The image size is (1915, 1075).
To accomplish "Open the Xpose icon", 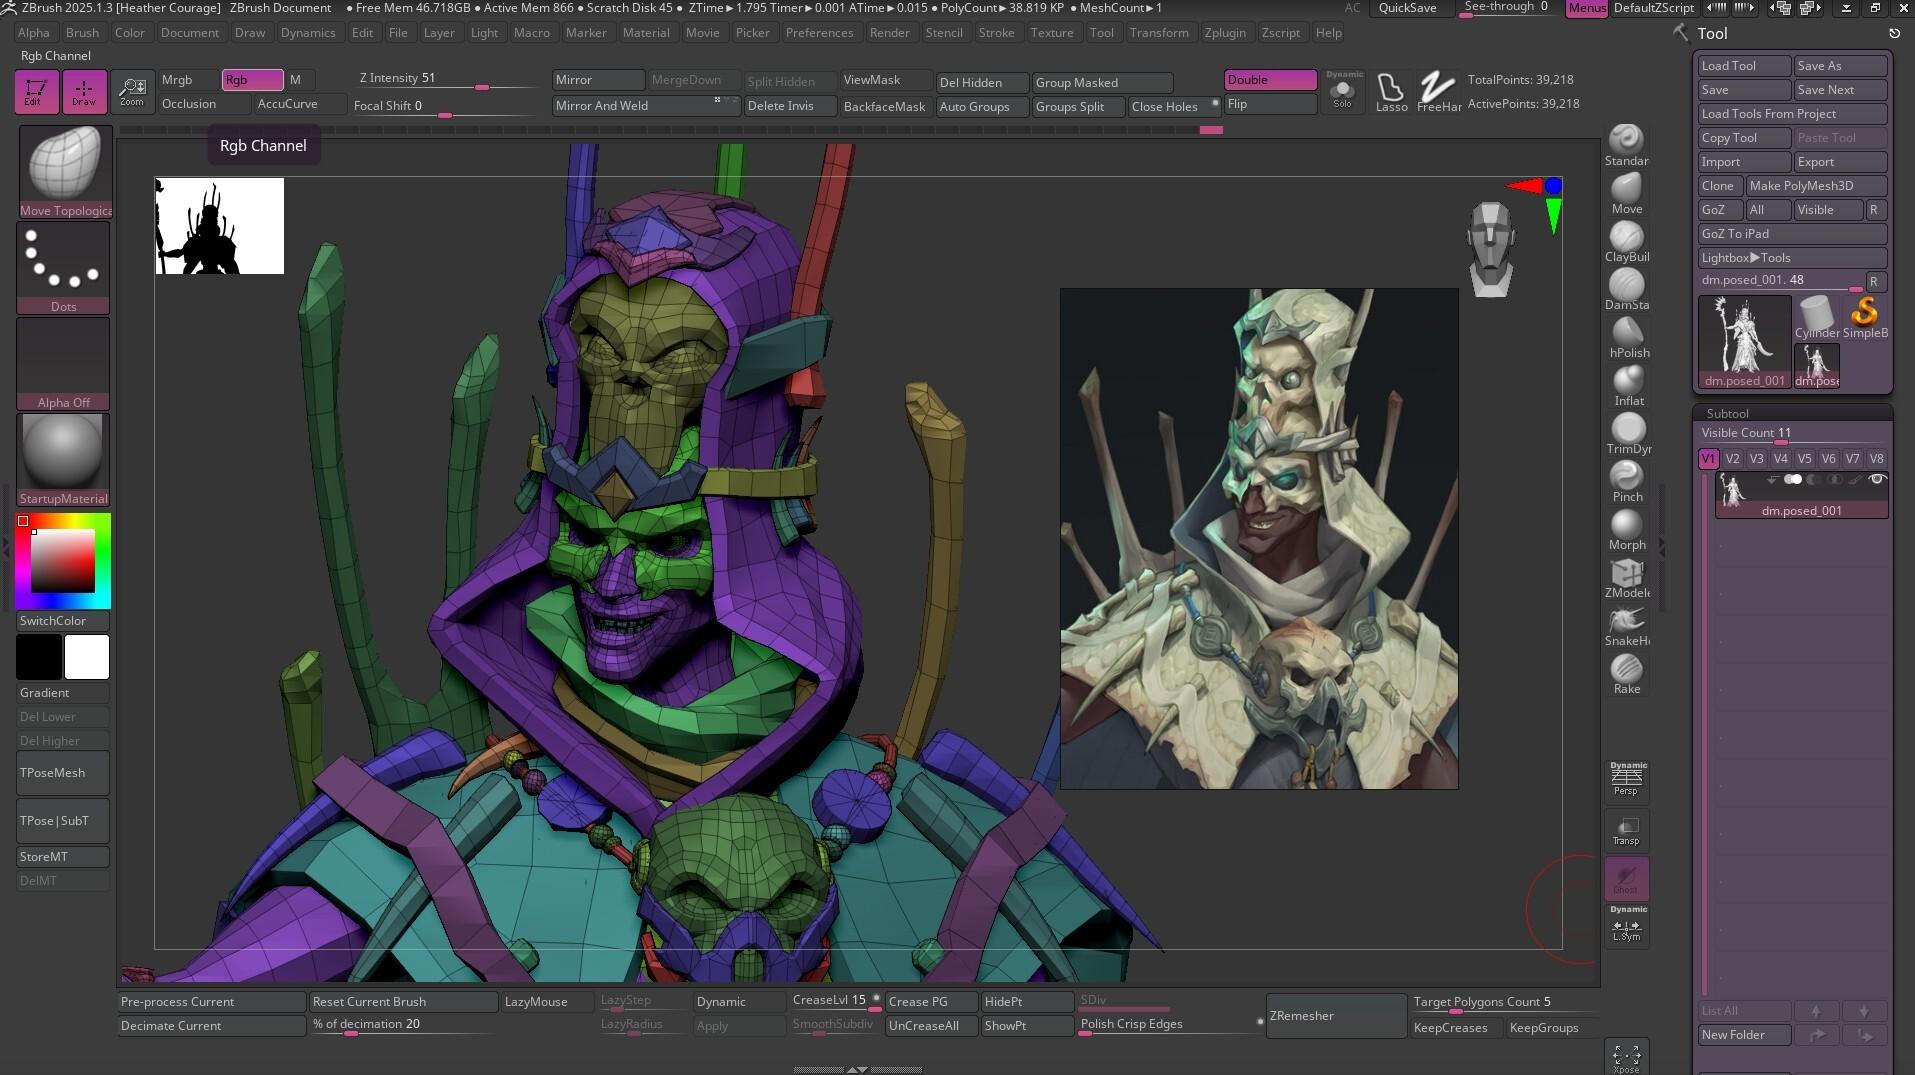I will [x=1627, y=1058].
